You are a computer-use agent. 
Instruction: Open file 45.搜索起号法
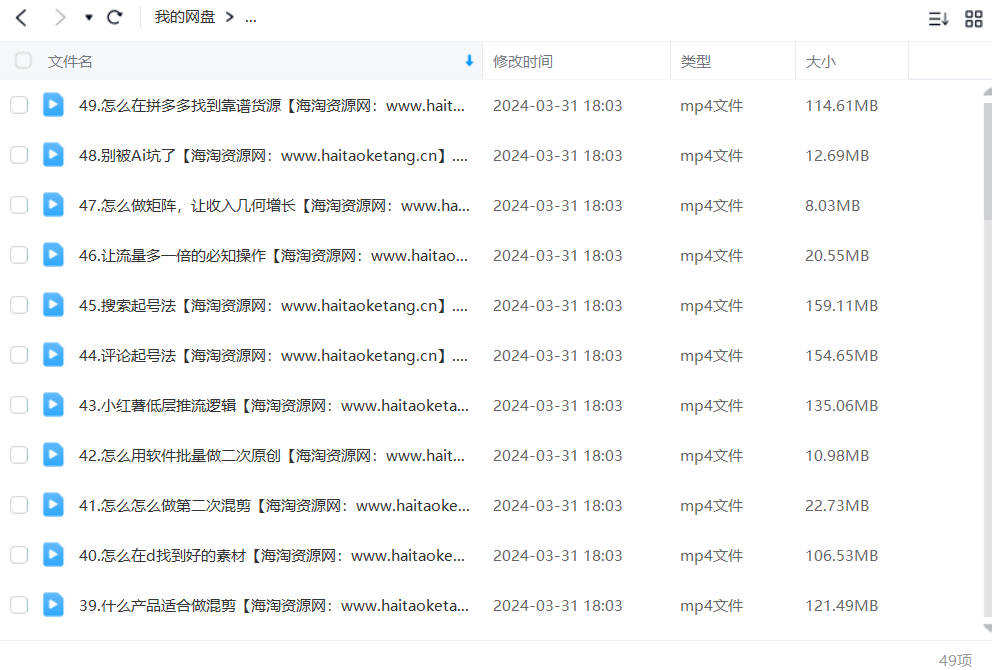(273, 306)
